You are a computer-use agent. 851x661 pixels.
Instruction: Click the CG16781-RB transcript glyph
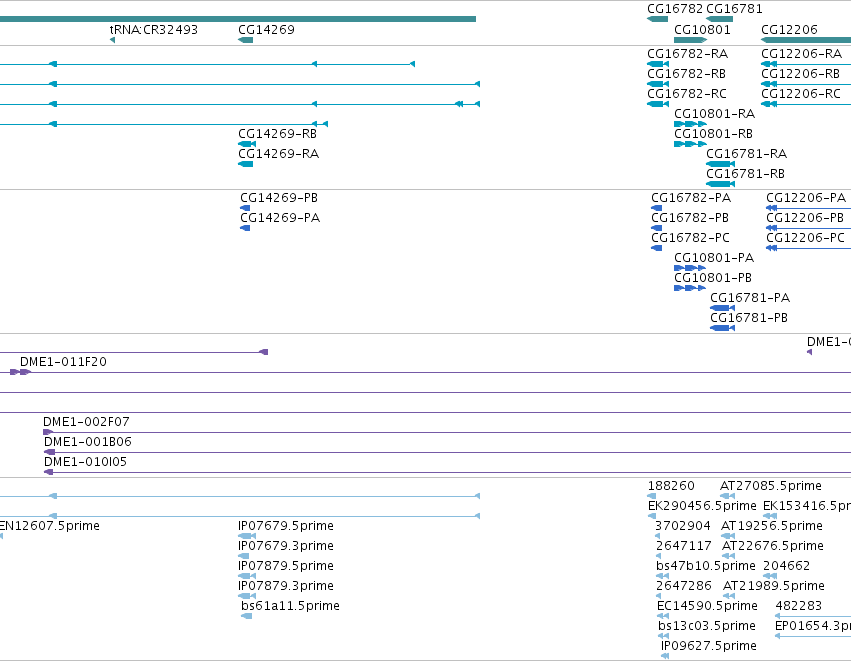[721, 184]
